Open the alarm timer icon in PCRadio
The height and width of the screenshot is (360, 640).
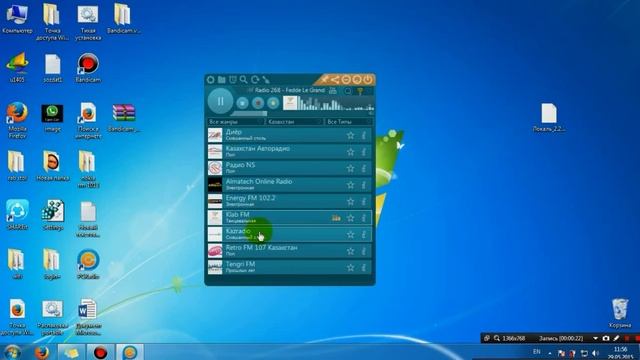233,80
